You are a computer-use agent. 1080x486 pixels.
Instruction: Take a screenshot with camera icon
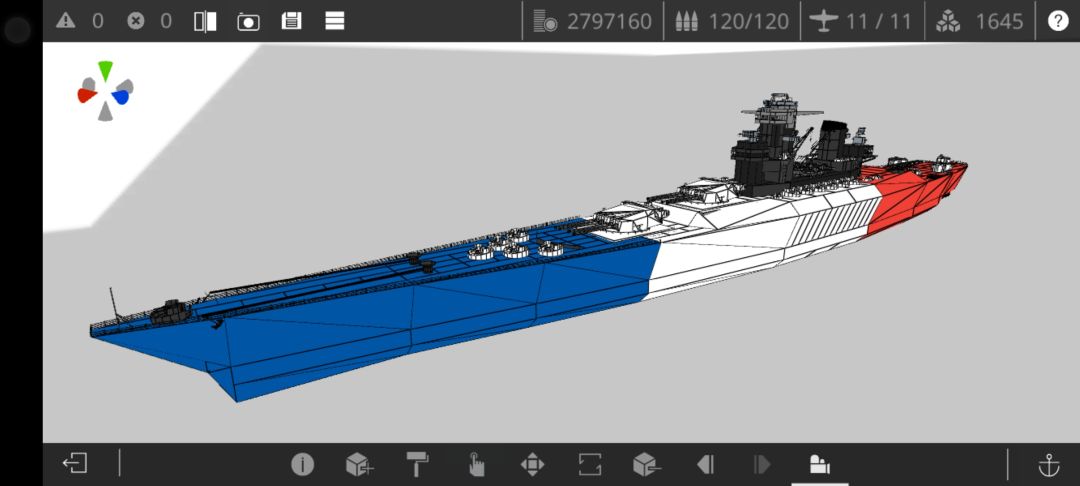[249, 21]
